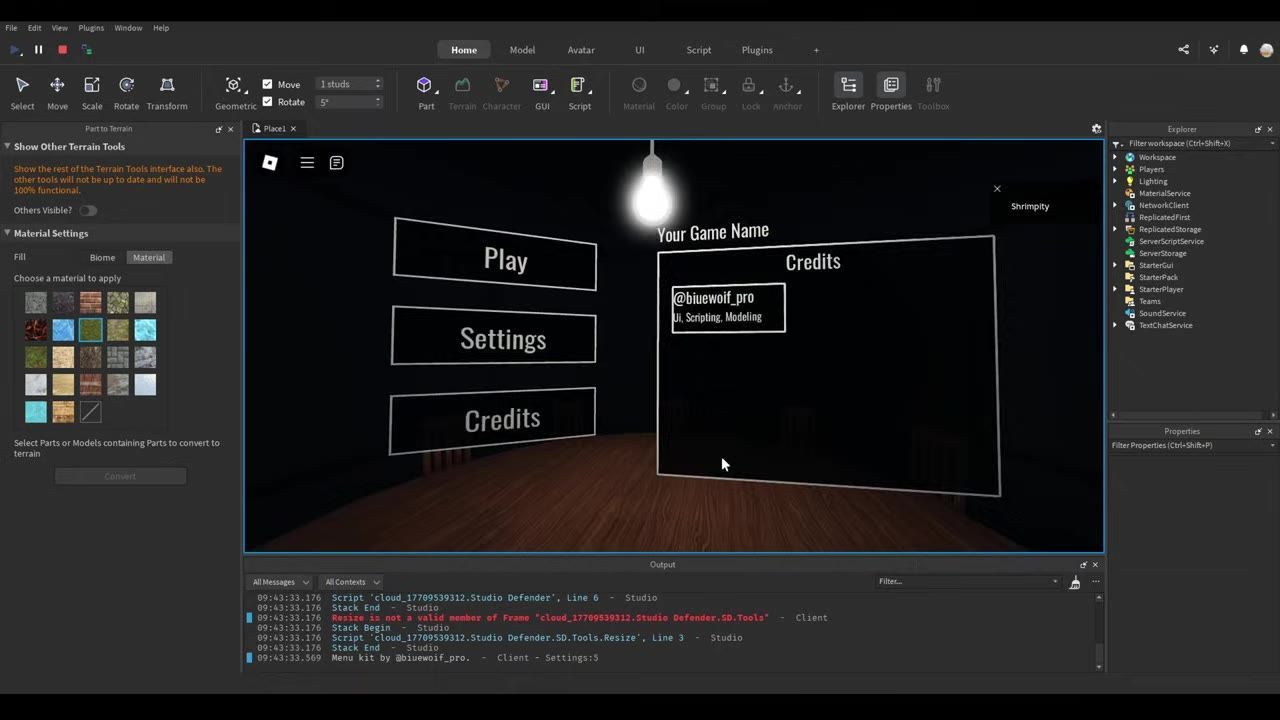Open the All Contexts dropdown

[x=352, y=582]
